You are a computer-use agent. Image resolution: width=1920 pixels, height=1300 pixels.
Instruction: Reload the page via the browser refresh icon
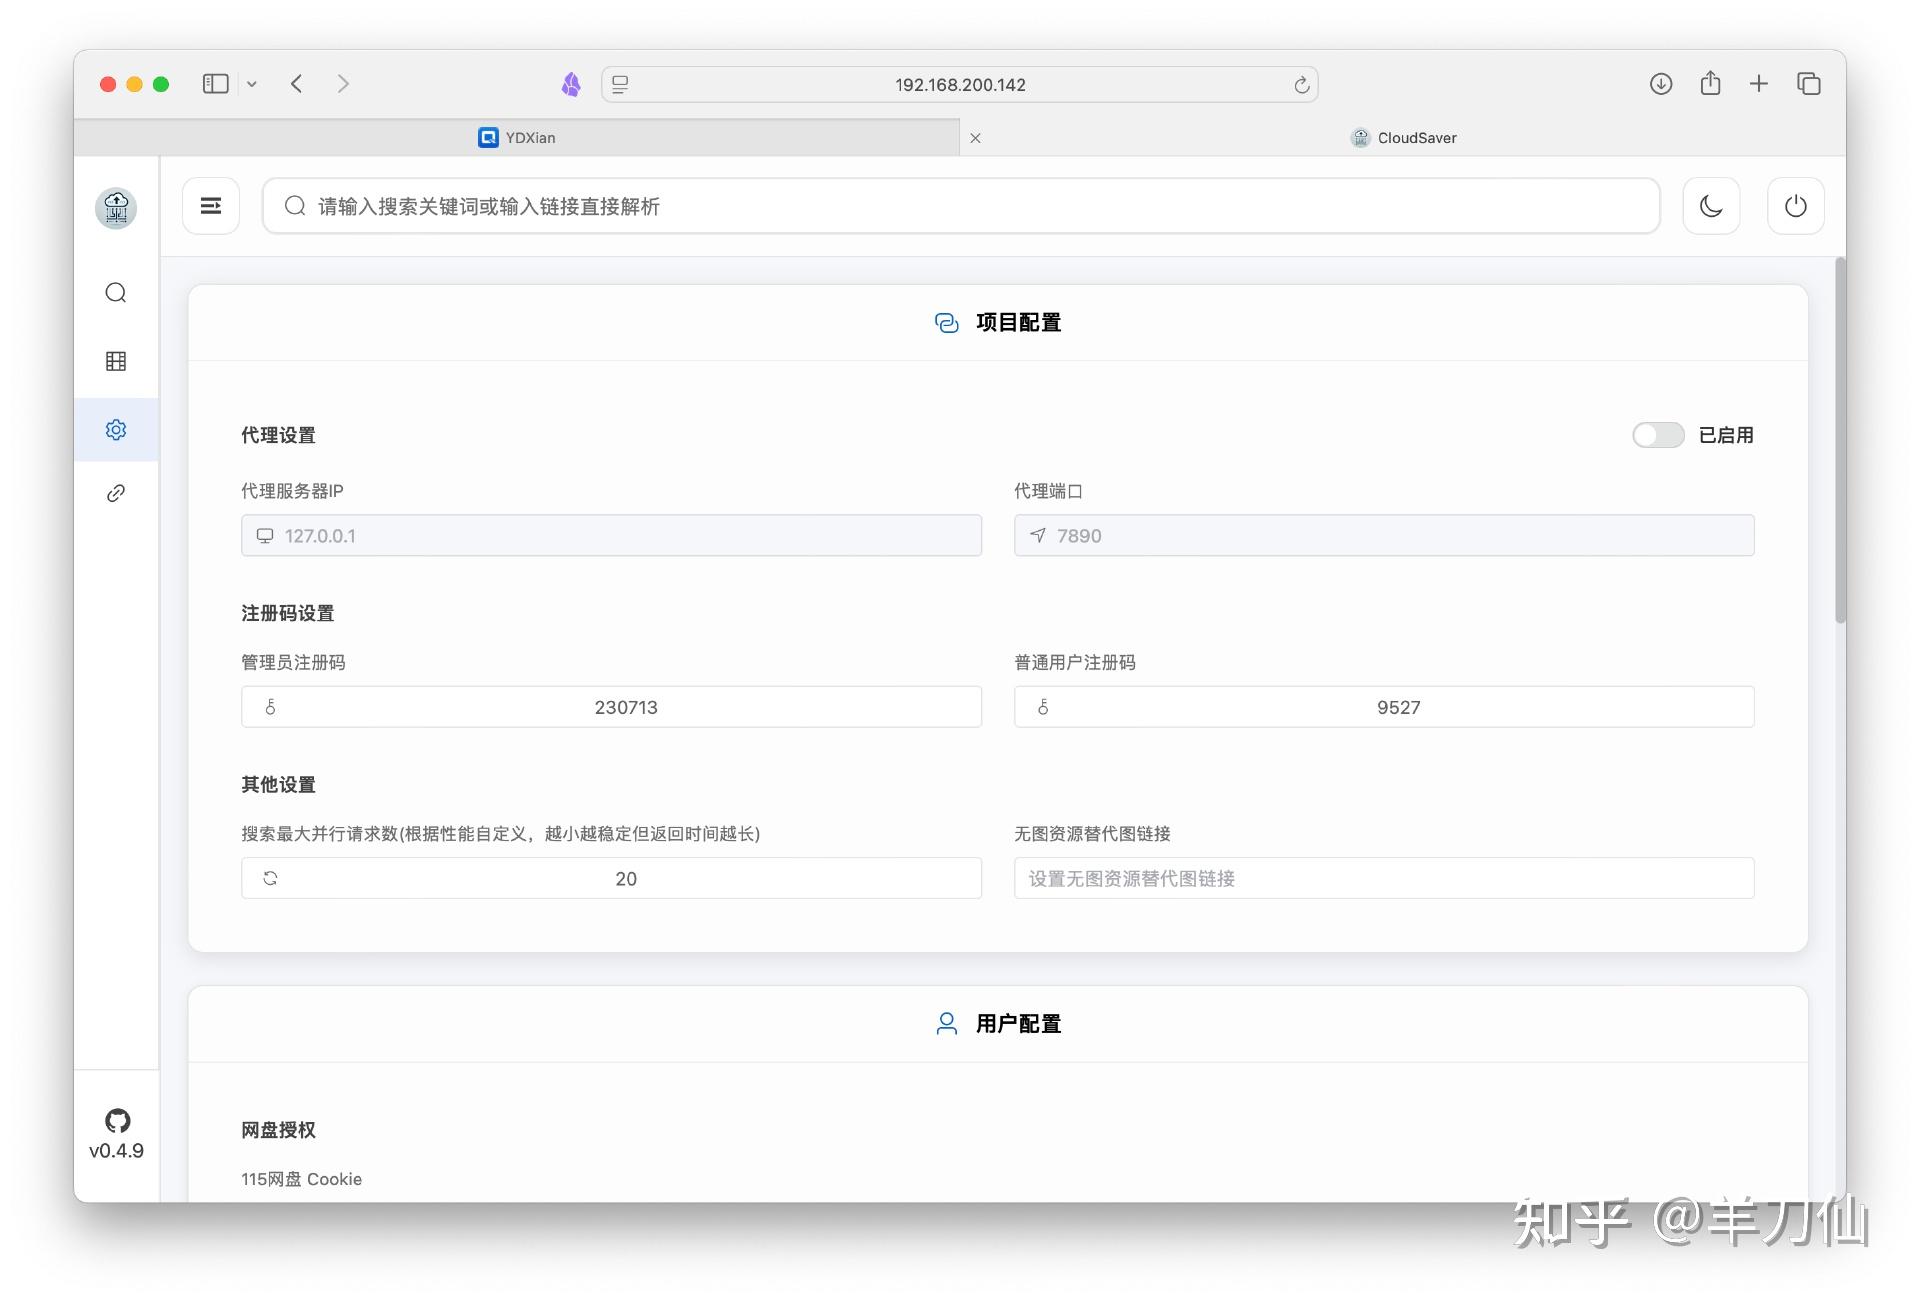[x=1301, y=84]
